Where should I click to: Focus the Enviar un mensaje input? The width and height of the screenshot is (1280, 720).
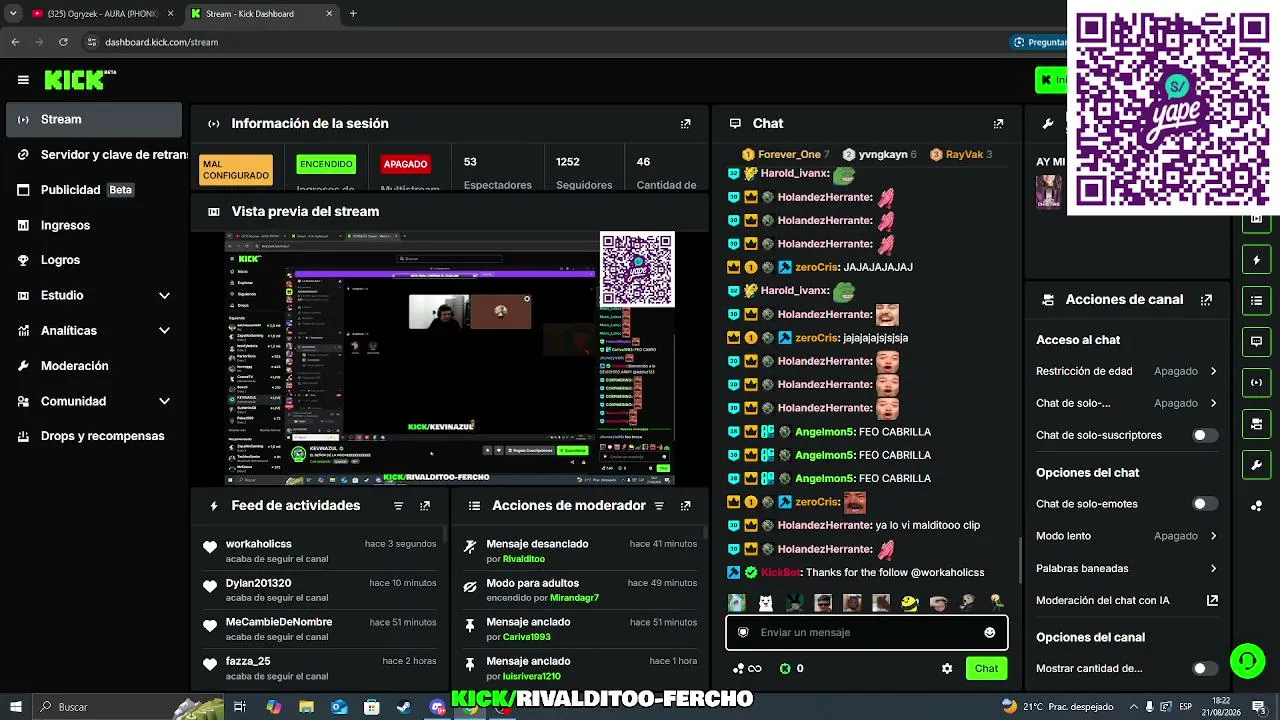[866, 632]
